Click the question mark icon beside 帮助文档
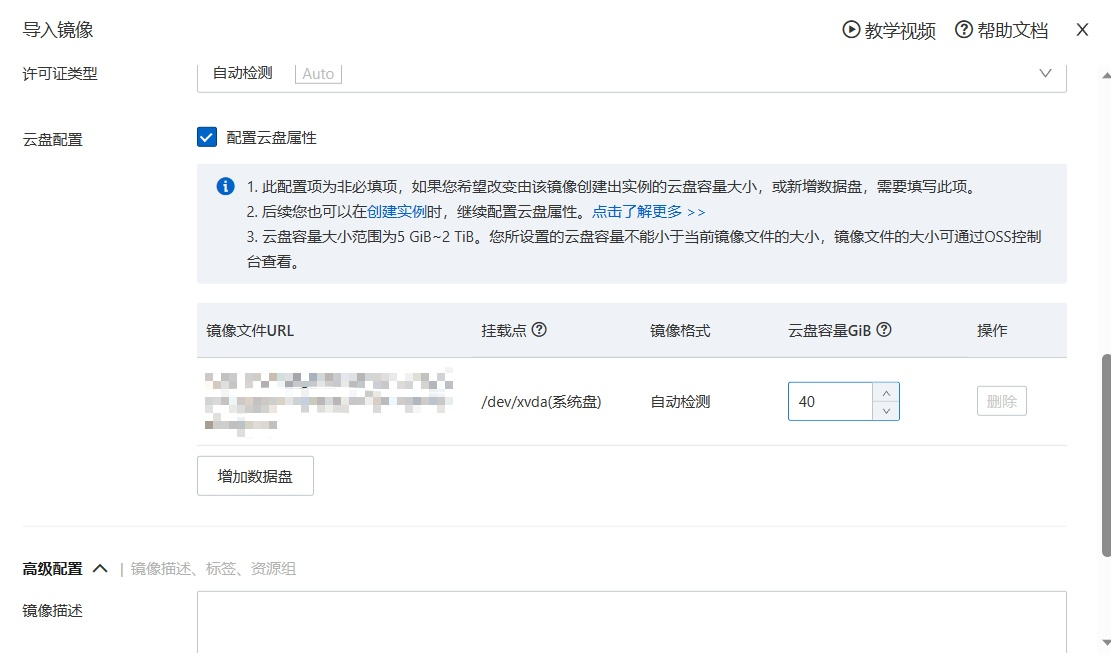 [964, 30]
